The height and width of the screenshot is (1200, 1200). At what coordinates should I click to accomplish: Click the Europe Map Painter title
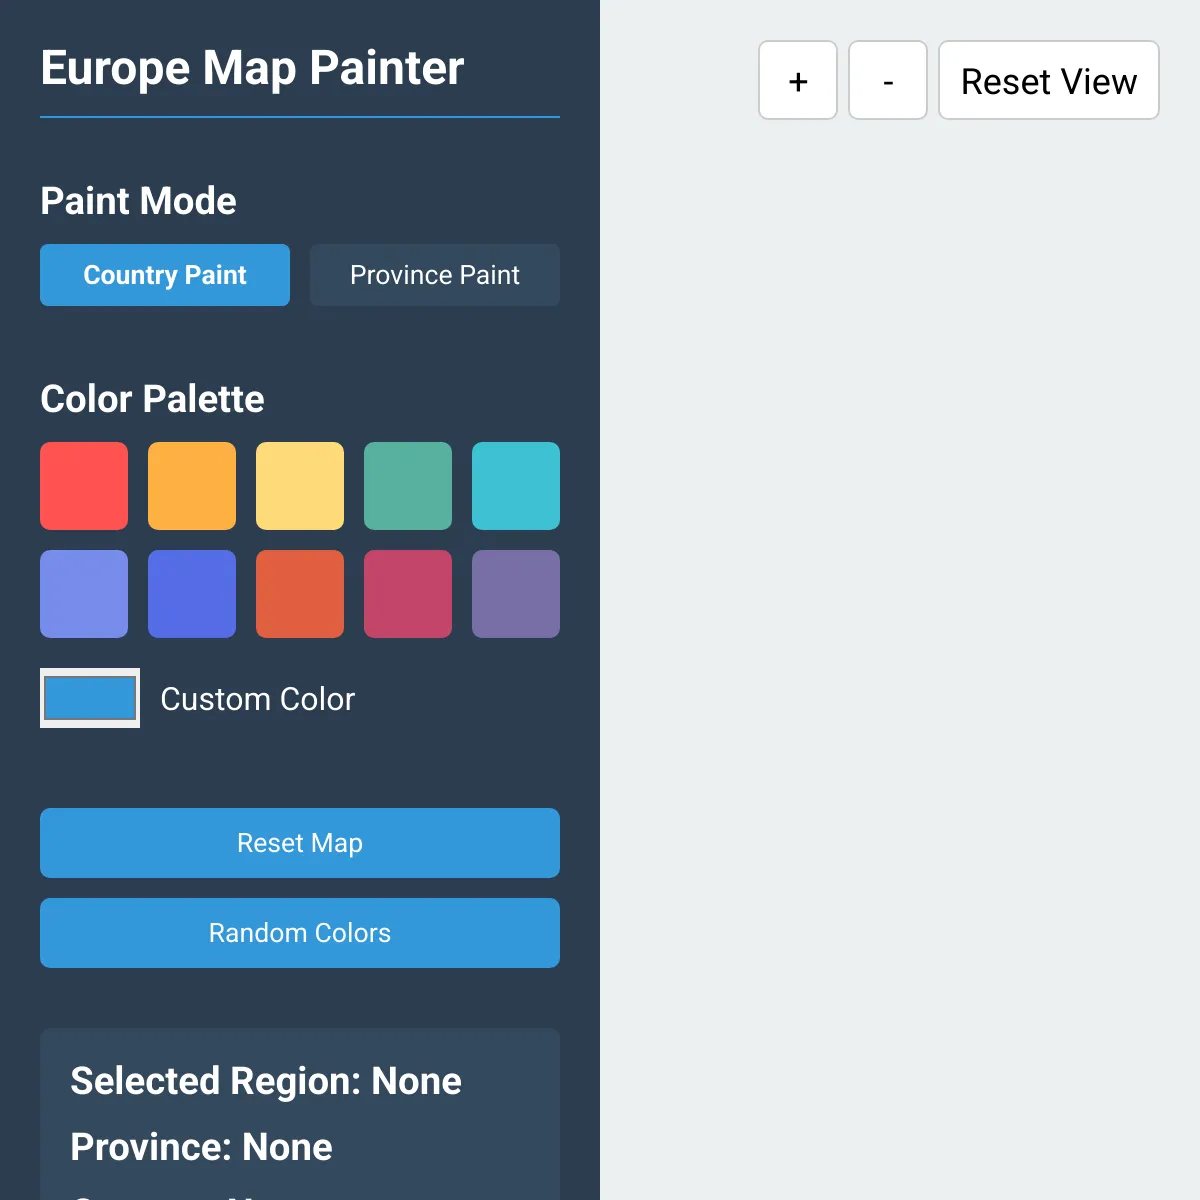(x=252, y=68)
